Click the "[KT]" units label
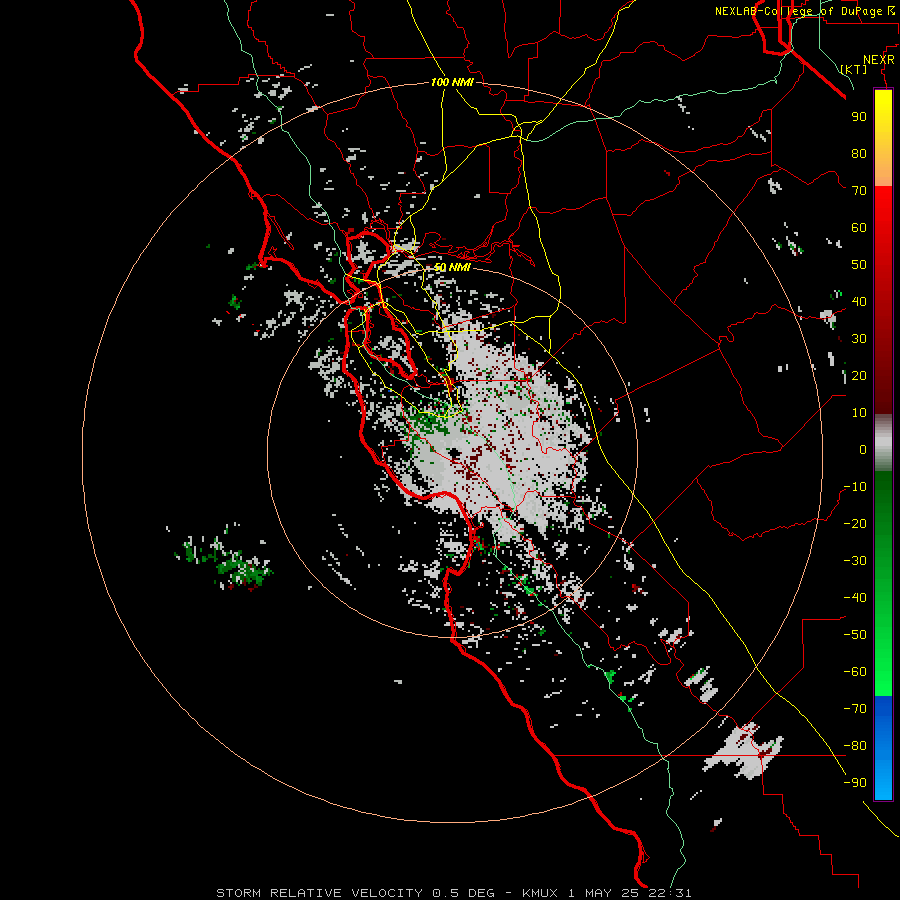 [x=853, y=69]
